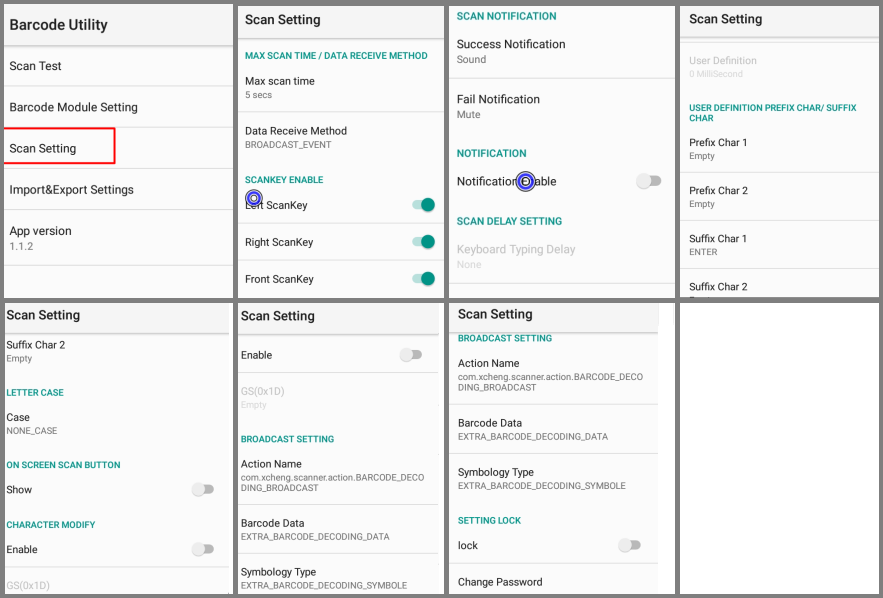This screenshot has height=598, width=883.
Task: Enable the Notification Enable switch
Action: 649,181
